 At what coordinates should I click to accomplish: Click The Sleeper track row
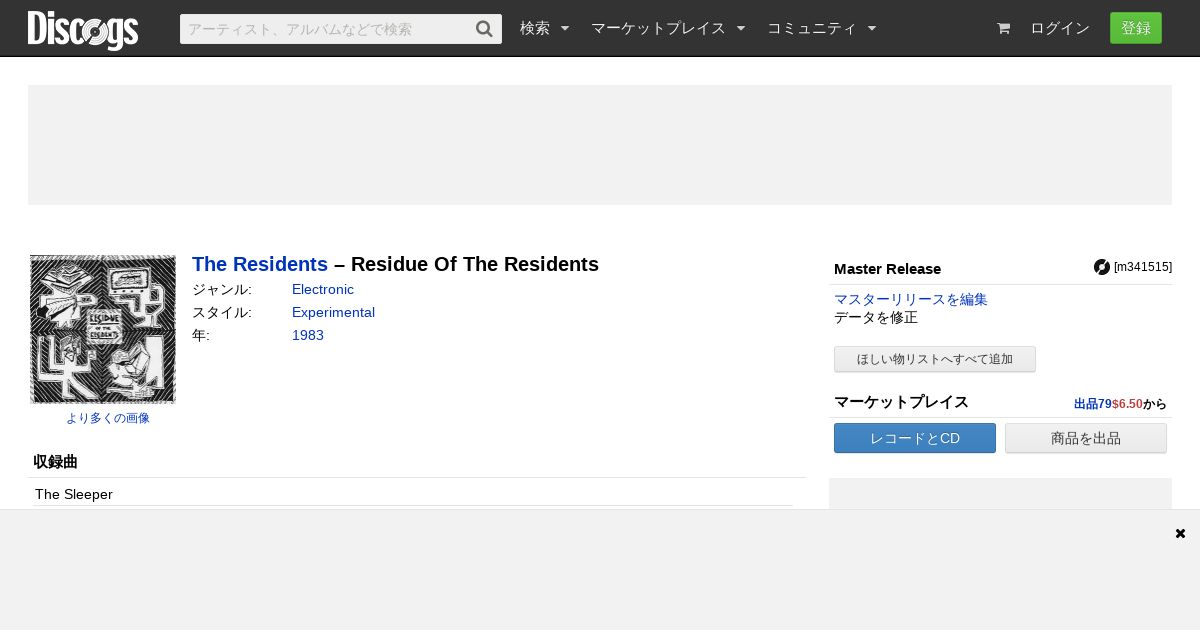pyautogui.click(x=413, y=494)
